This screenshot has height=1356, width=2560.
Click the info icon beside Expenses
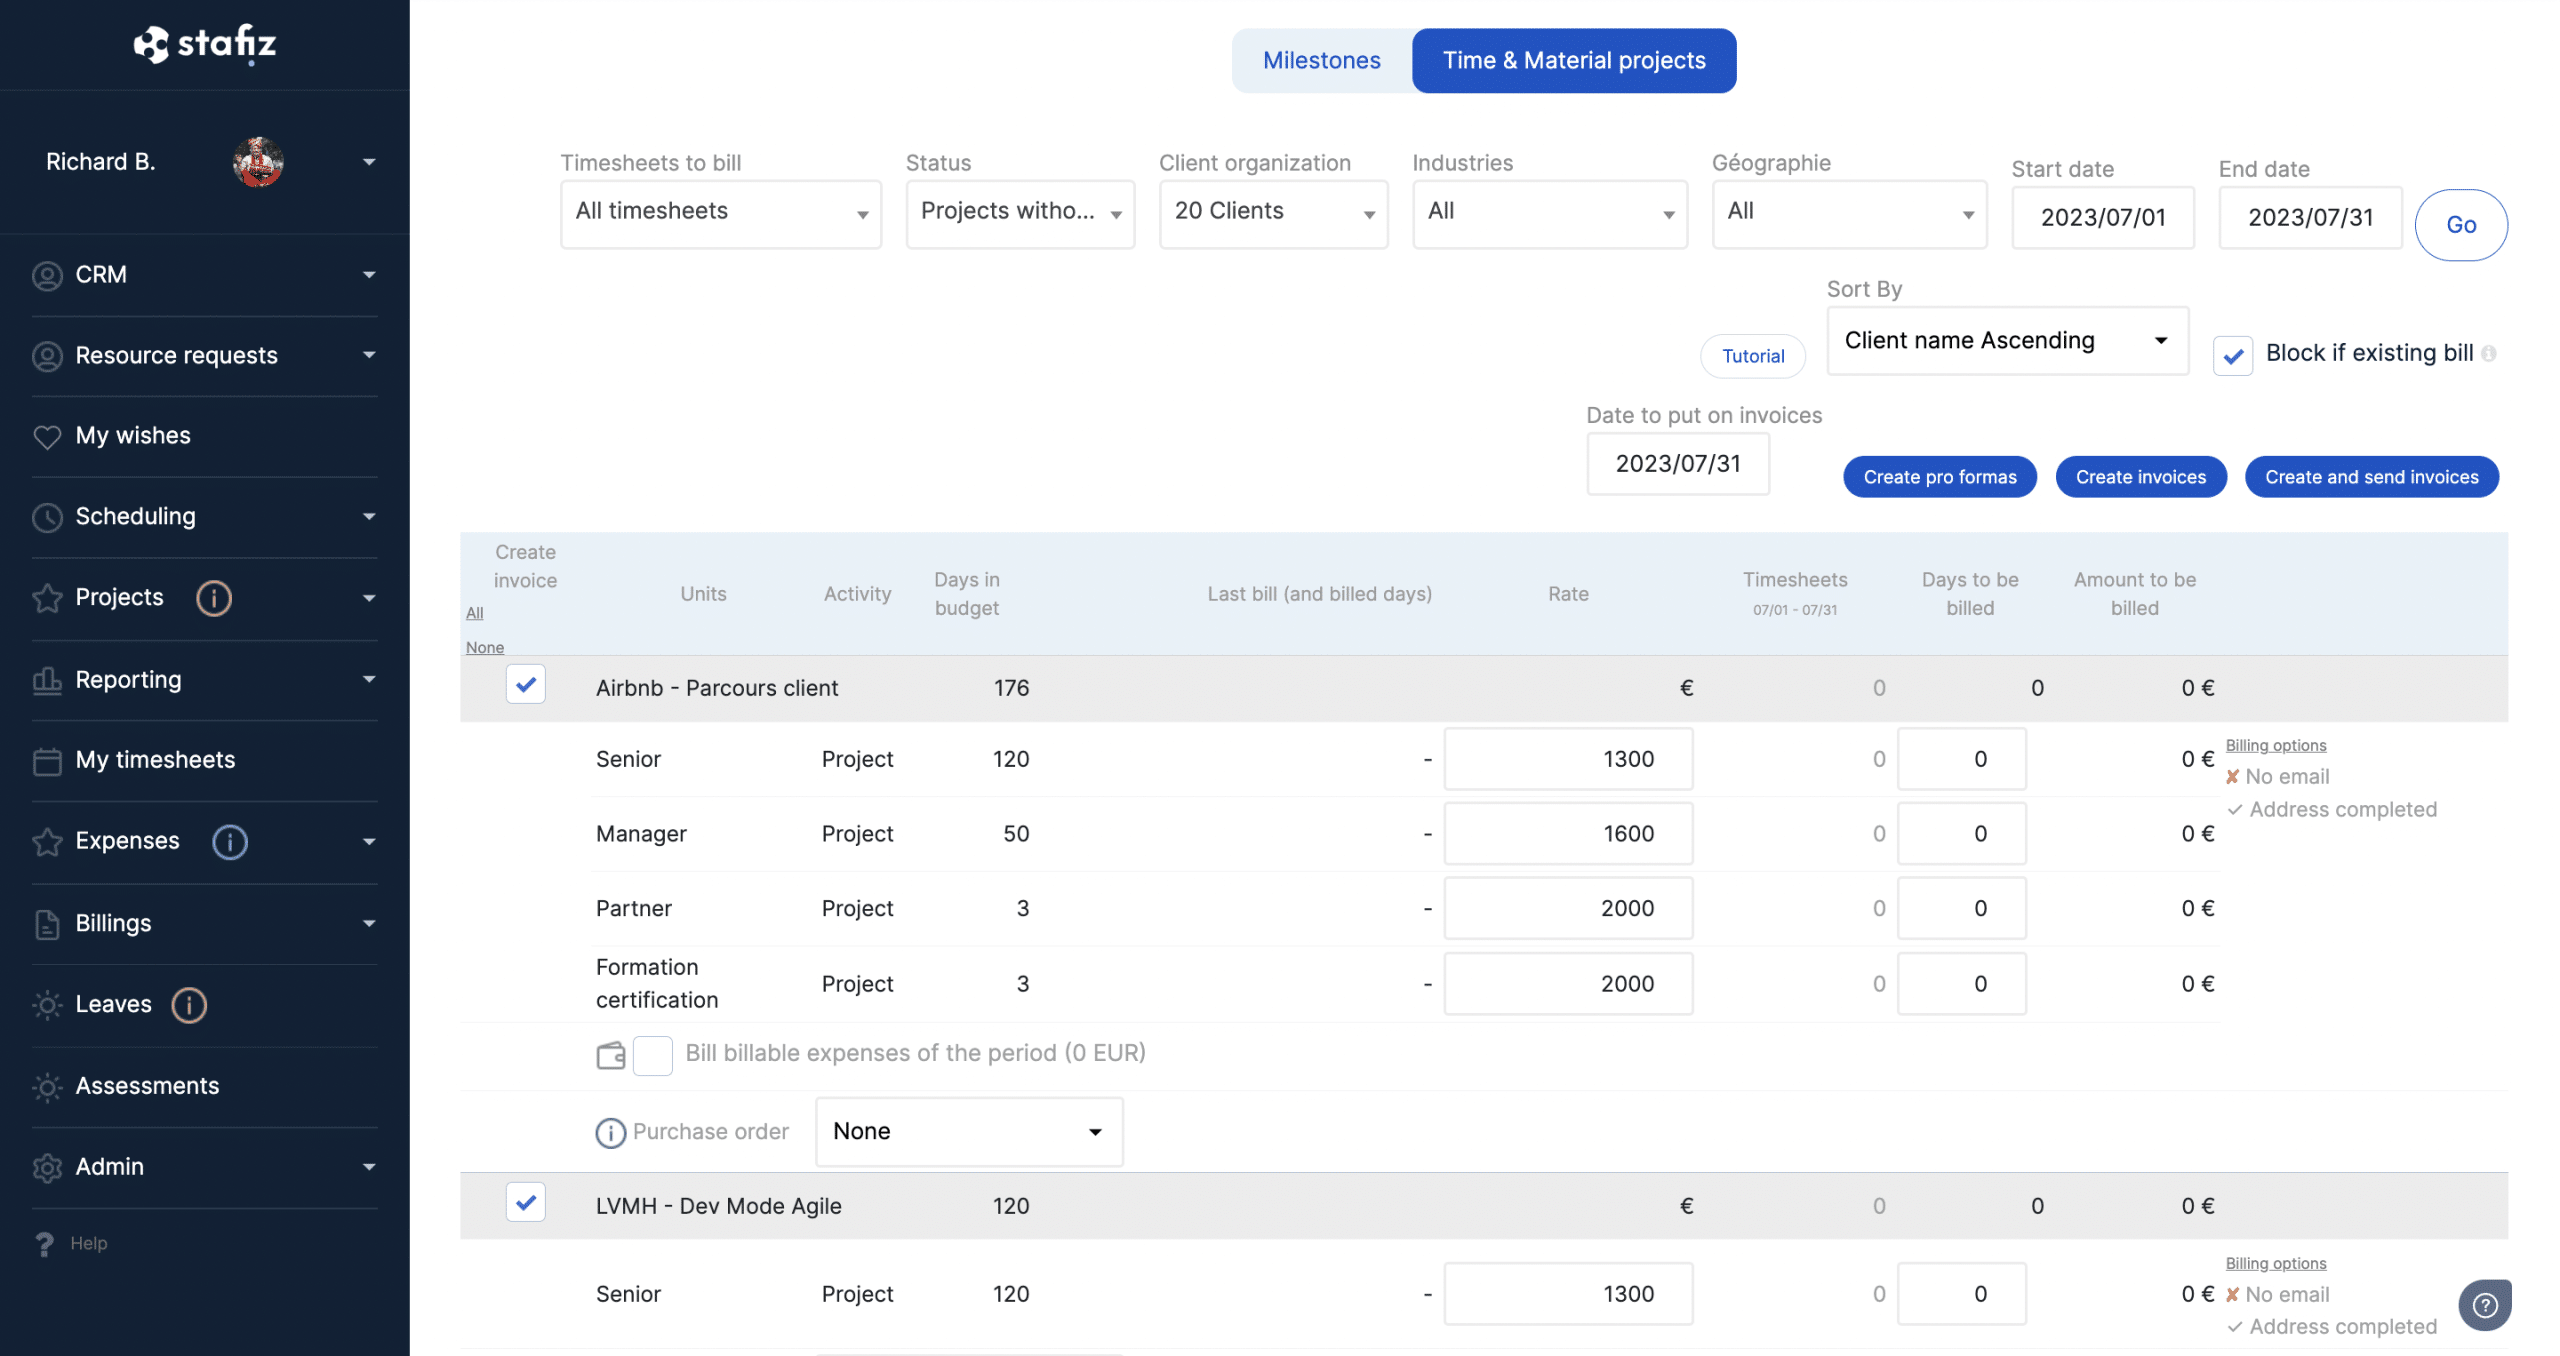tap(229, 841)
